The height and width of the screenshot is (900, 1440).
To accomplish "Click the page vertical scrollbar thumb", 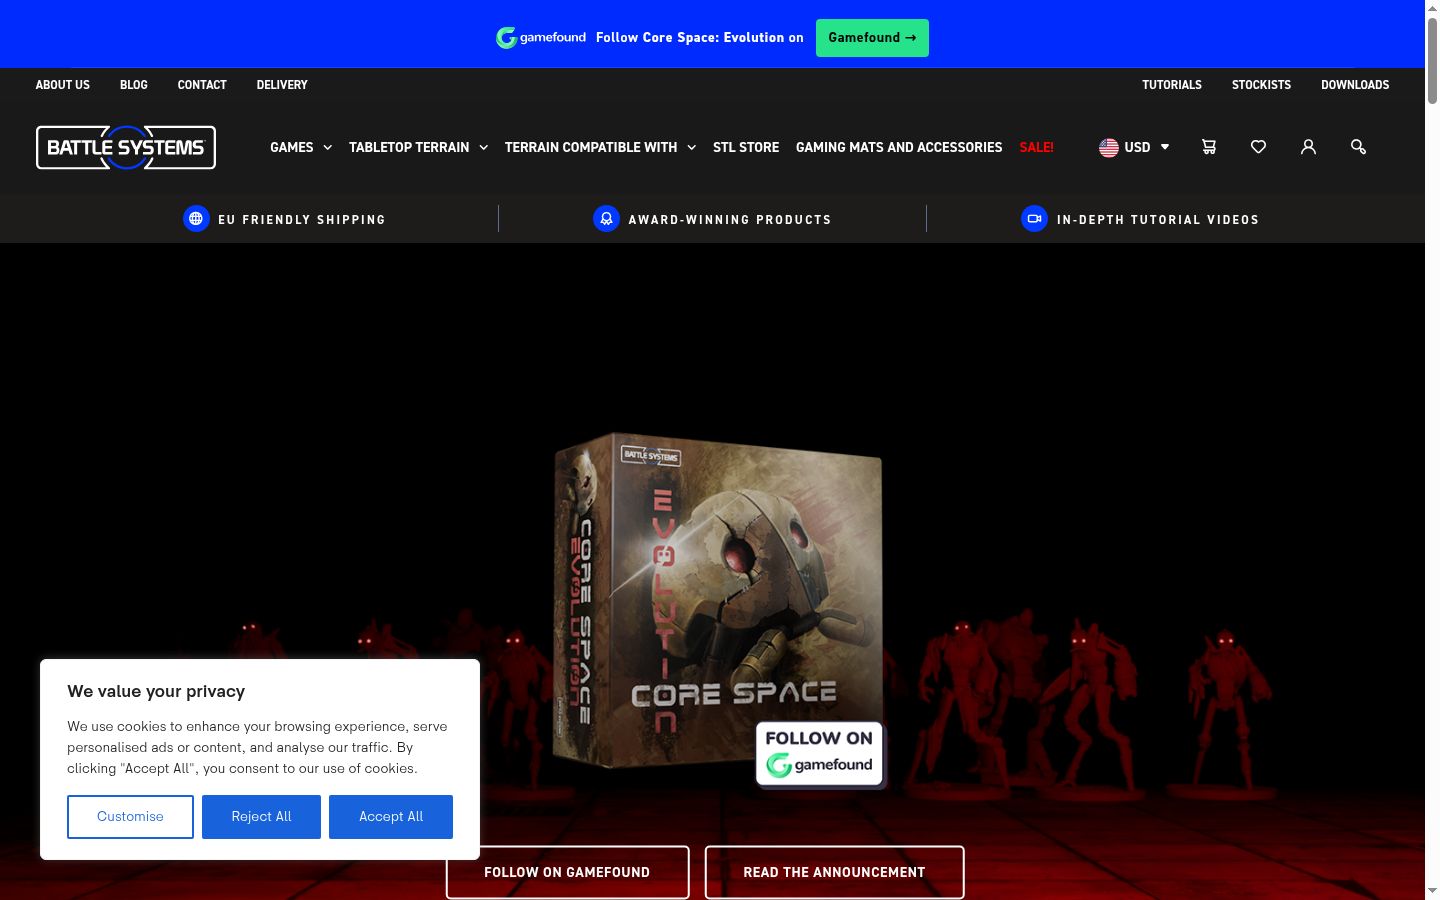I will coord(1432,60).
